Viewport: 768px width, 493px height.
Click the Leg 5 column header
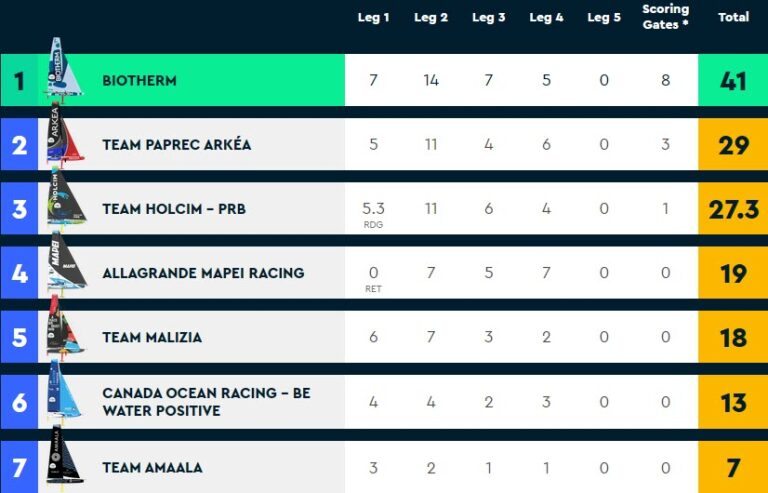(604, 18)
